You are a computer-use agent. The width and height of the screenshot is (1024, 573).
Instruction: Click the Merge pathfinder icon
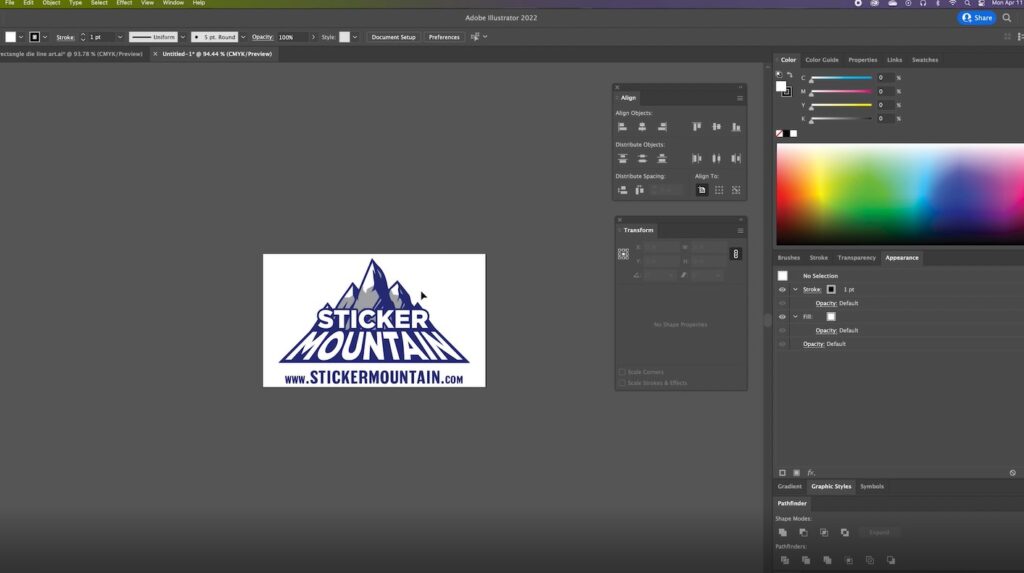[x=827, y=560]
